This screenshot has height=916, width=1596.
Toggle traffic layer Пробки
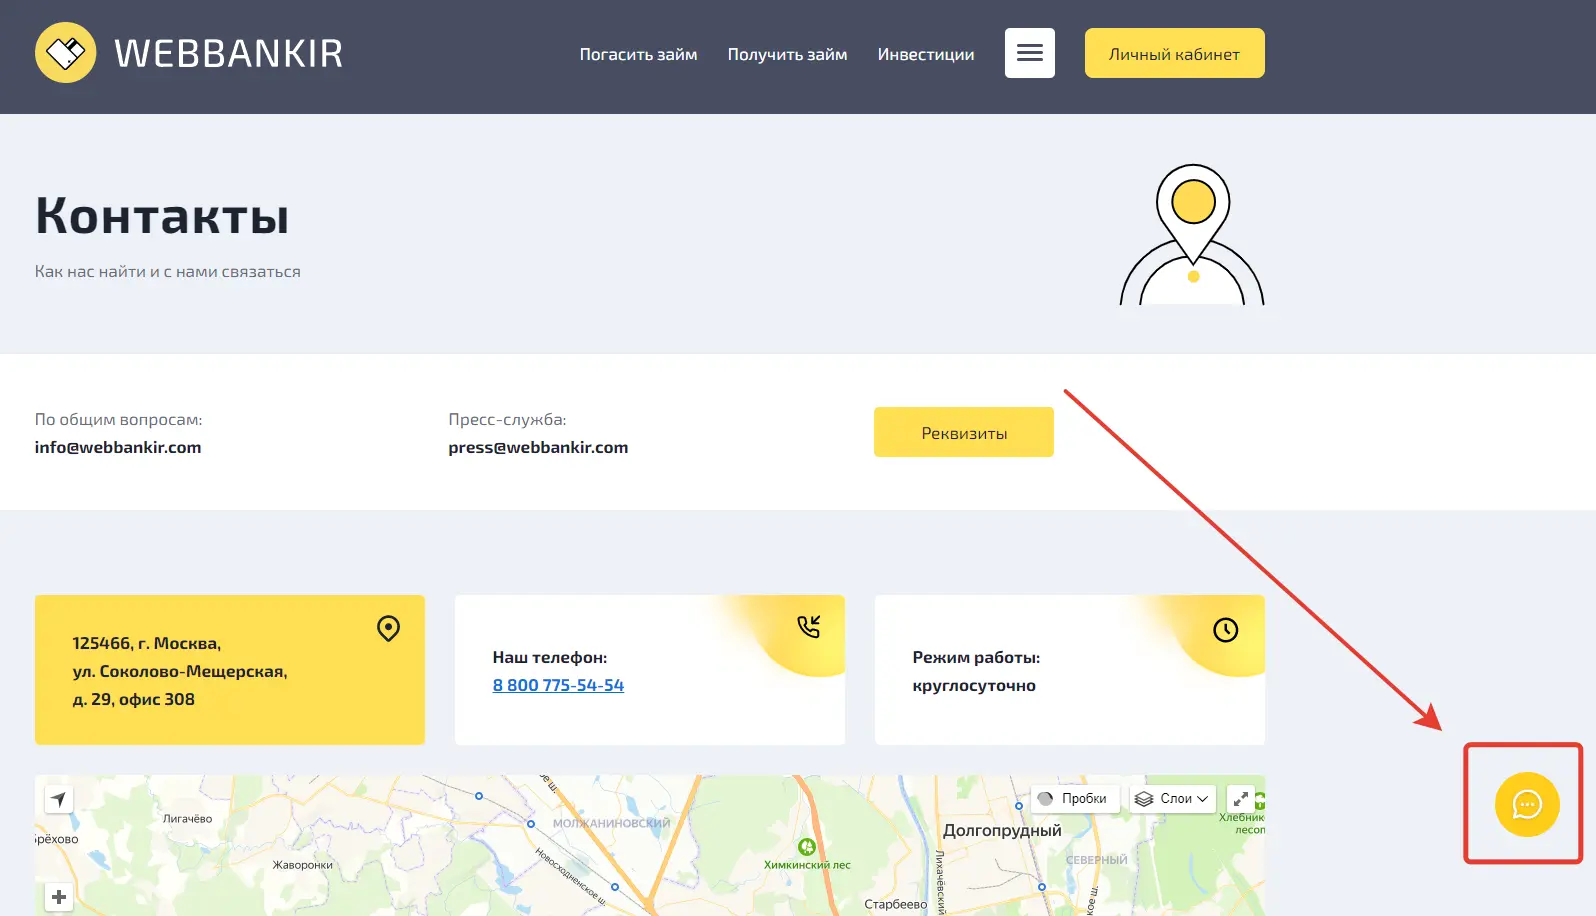click(x=1074, y=799)
